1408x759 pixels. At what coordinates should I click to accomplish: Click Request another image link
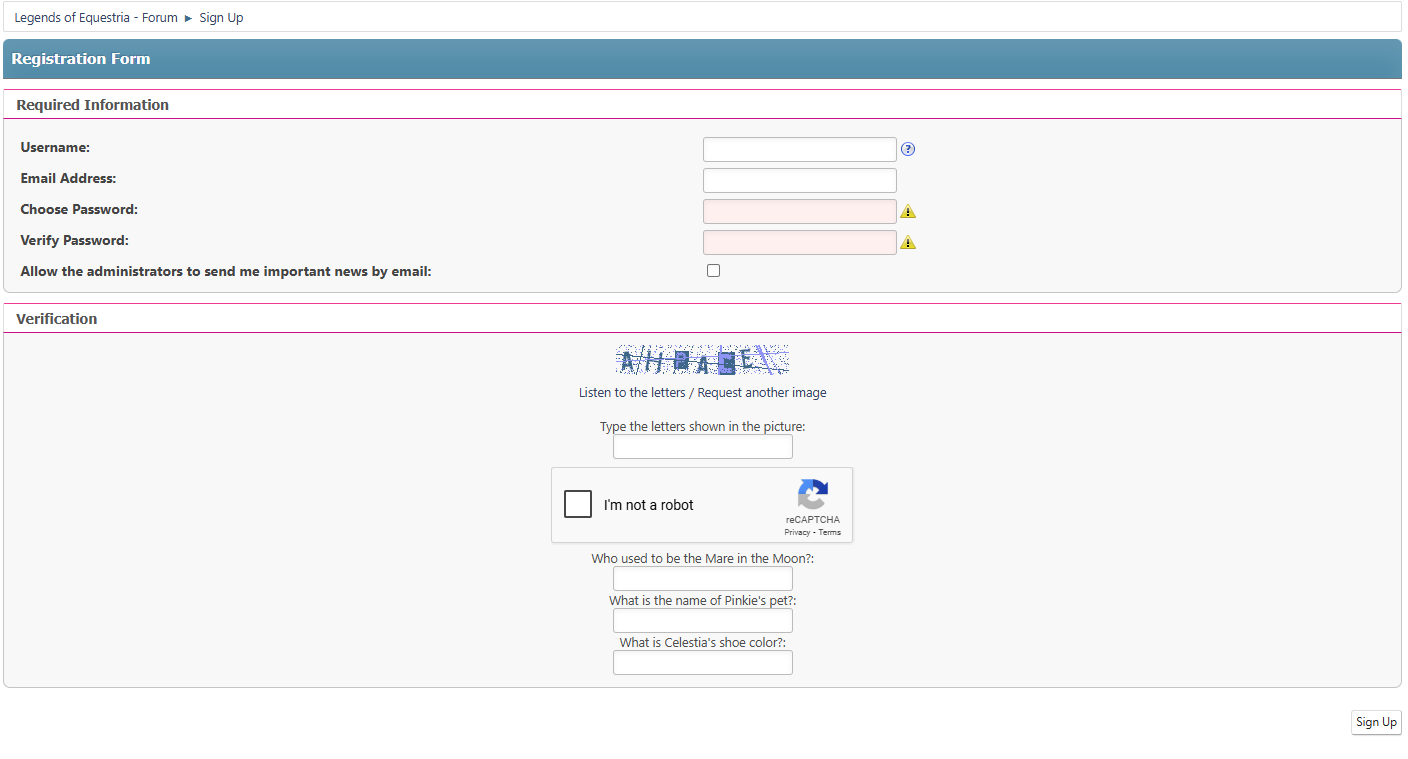coord(762,392)
